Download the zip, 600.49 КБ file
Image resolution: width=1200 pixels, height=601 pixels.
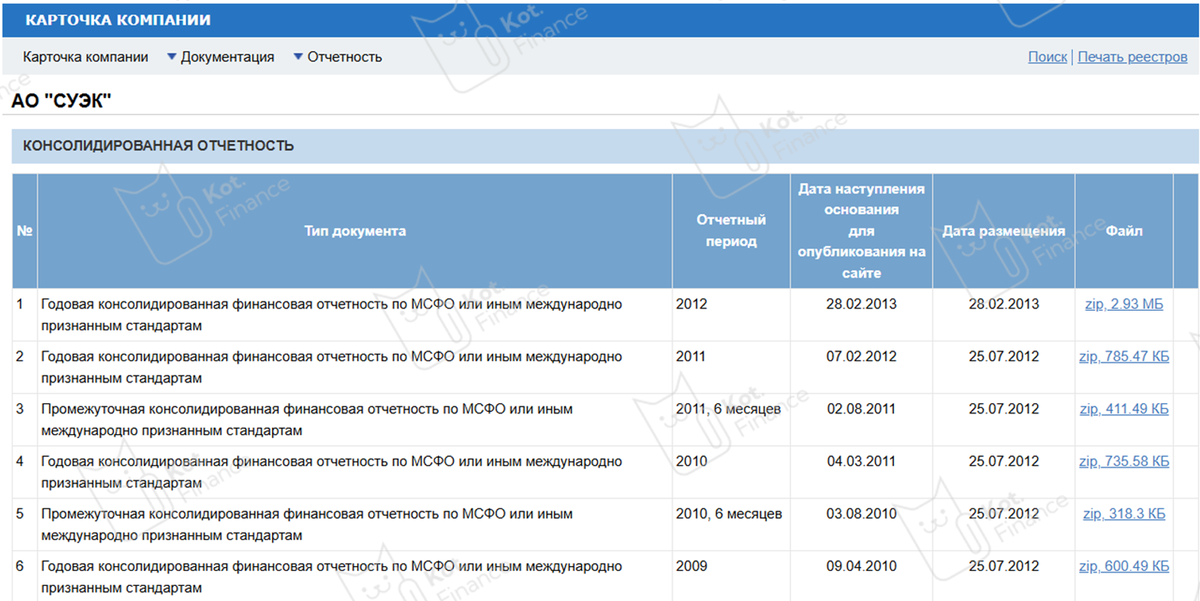click(1124, 566)
